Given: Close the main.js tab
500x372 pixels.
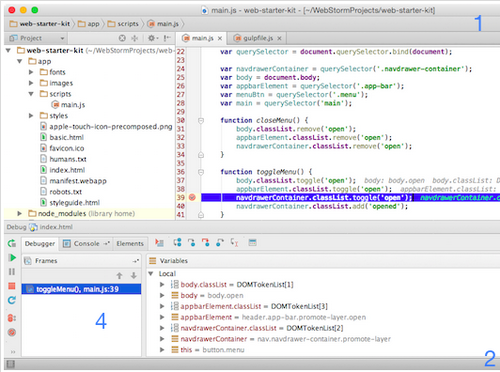Looking at the screenshot, I should coord(220,39).
